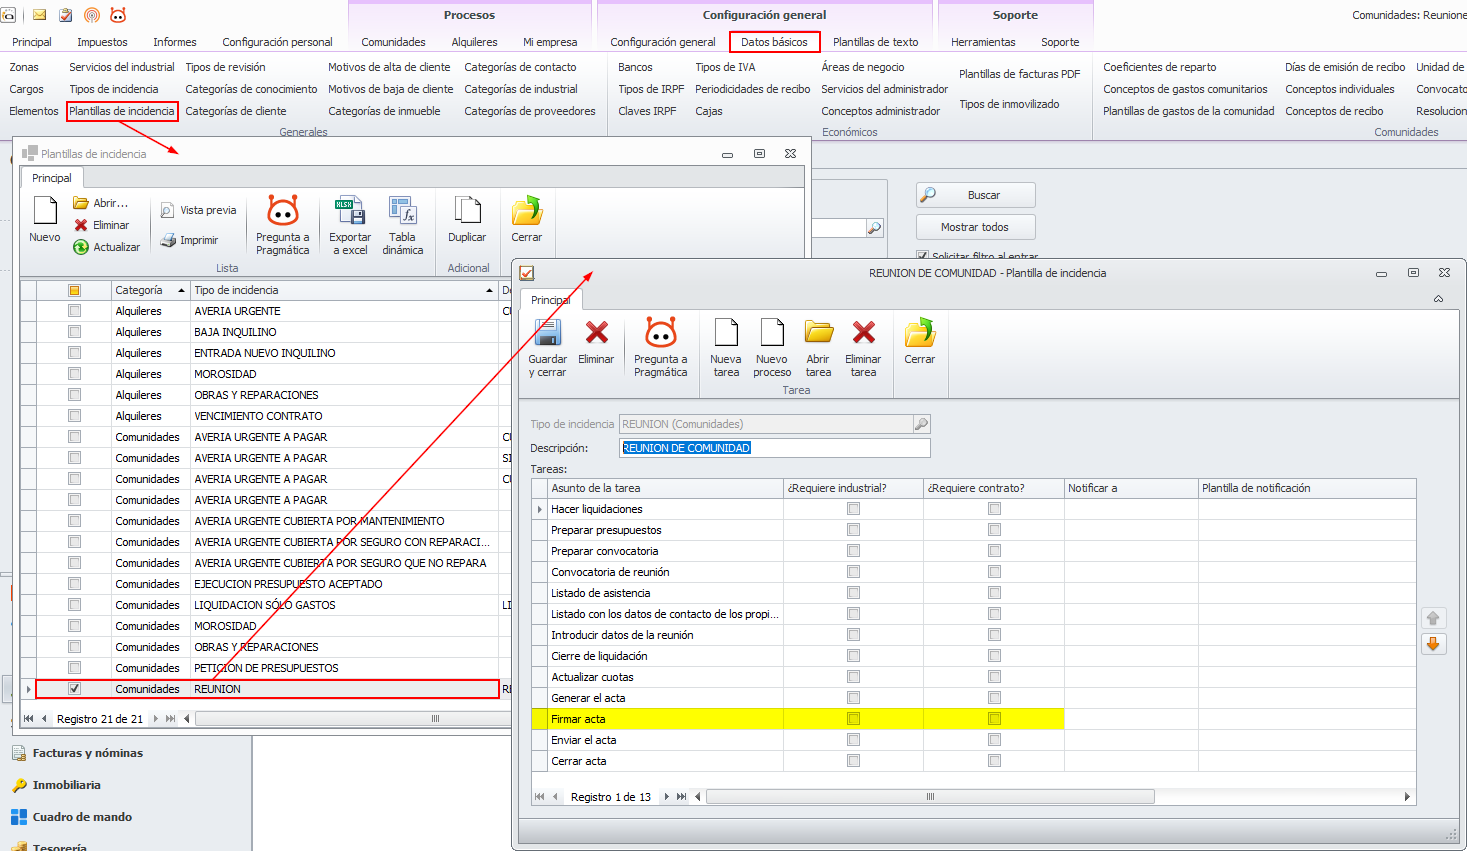Go to the next record in the list window navigator
Viewport: 1467px width, 851px height.
(x=155, y=719)
